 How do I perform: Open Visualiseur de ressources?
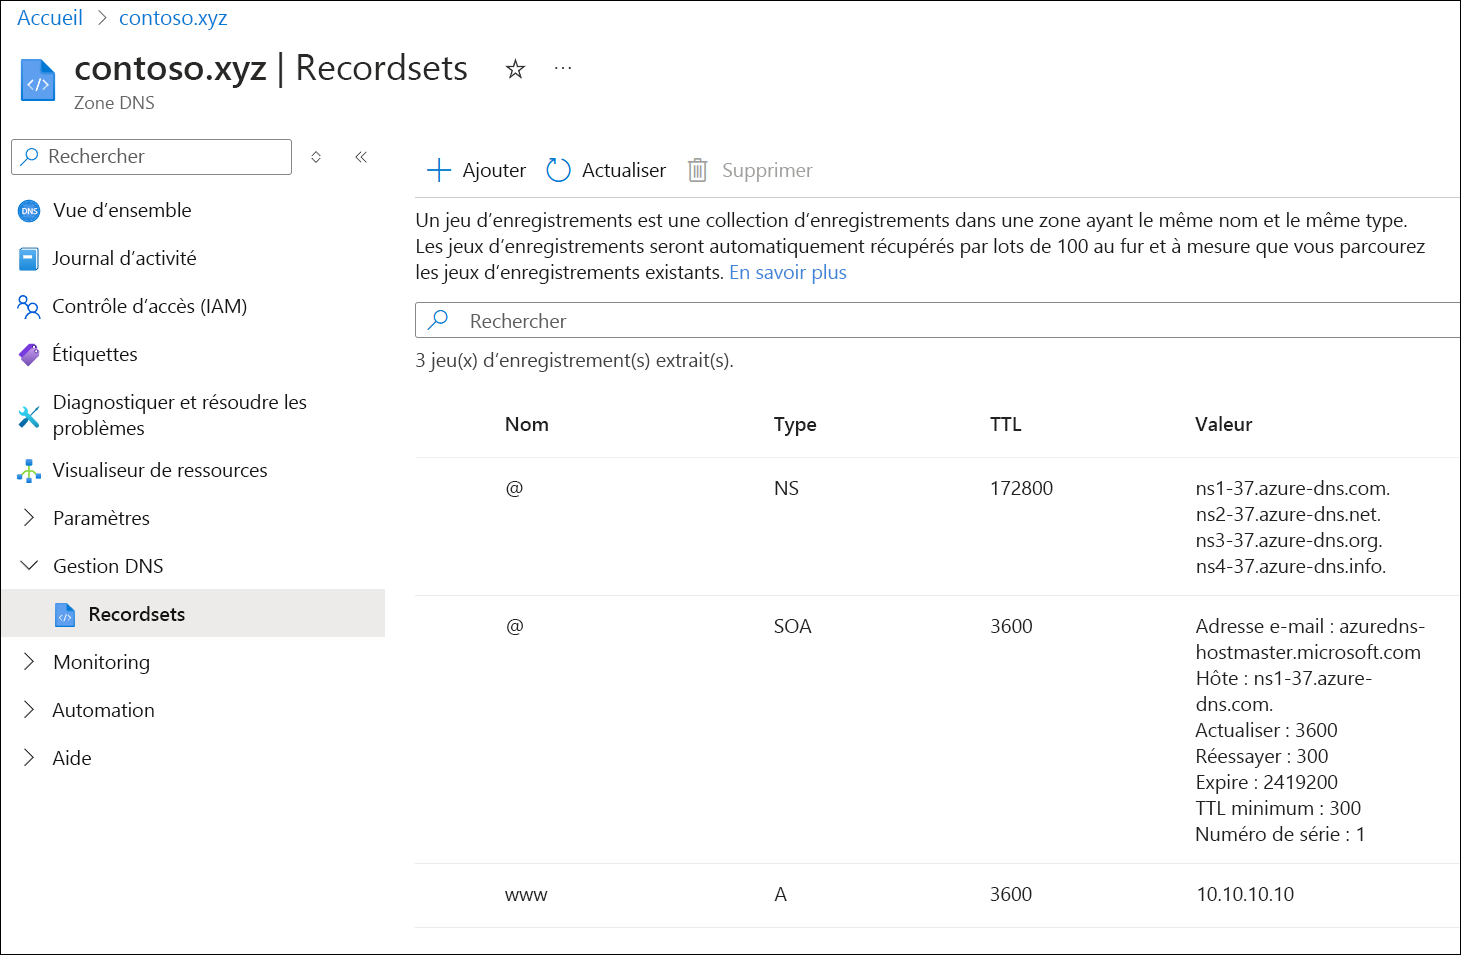(160, 470)
